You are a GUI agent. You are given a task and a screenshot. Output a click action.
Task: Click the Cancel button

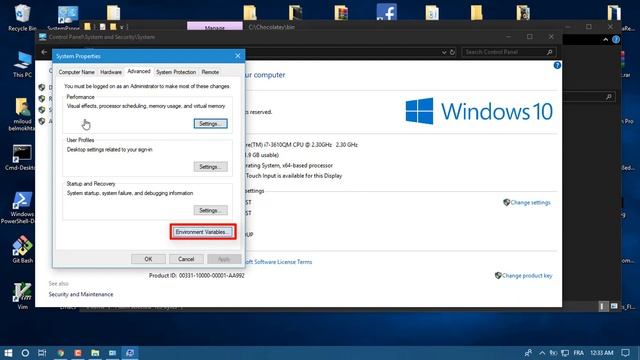186,259
